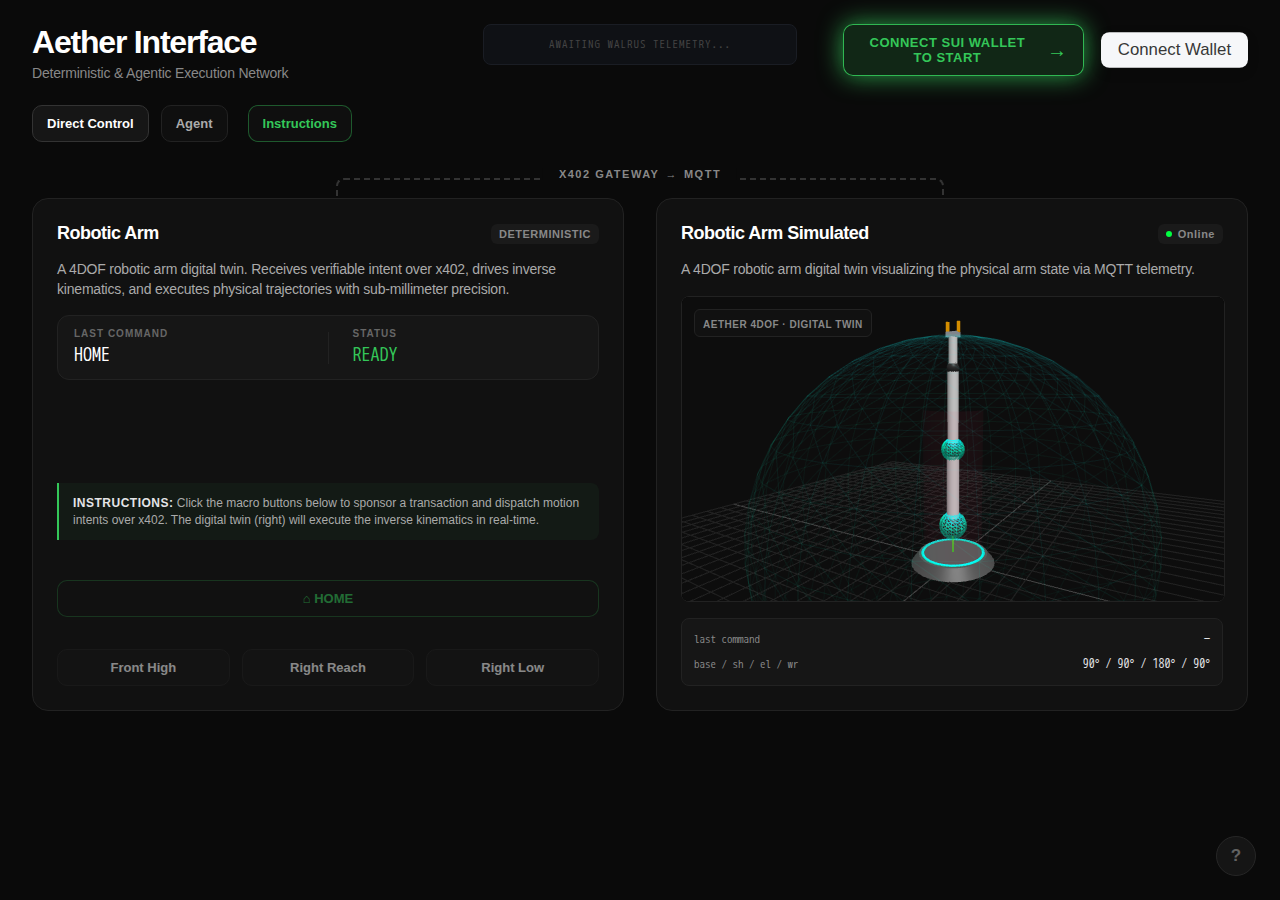Click the joint angles readout values
The height and width of the screenshot is (900, 1280).
click(1146, 664)
